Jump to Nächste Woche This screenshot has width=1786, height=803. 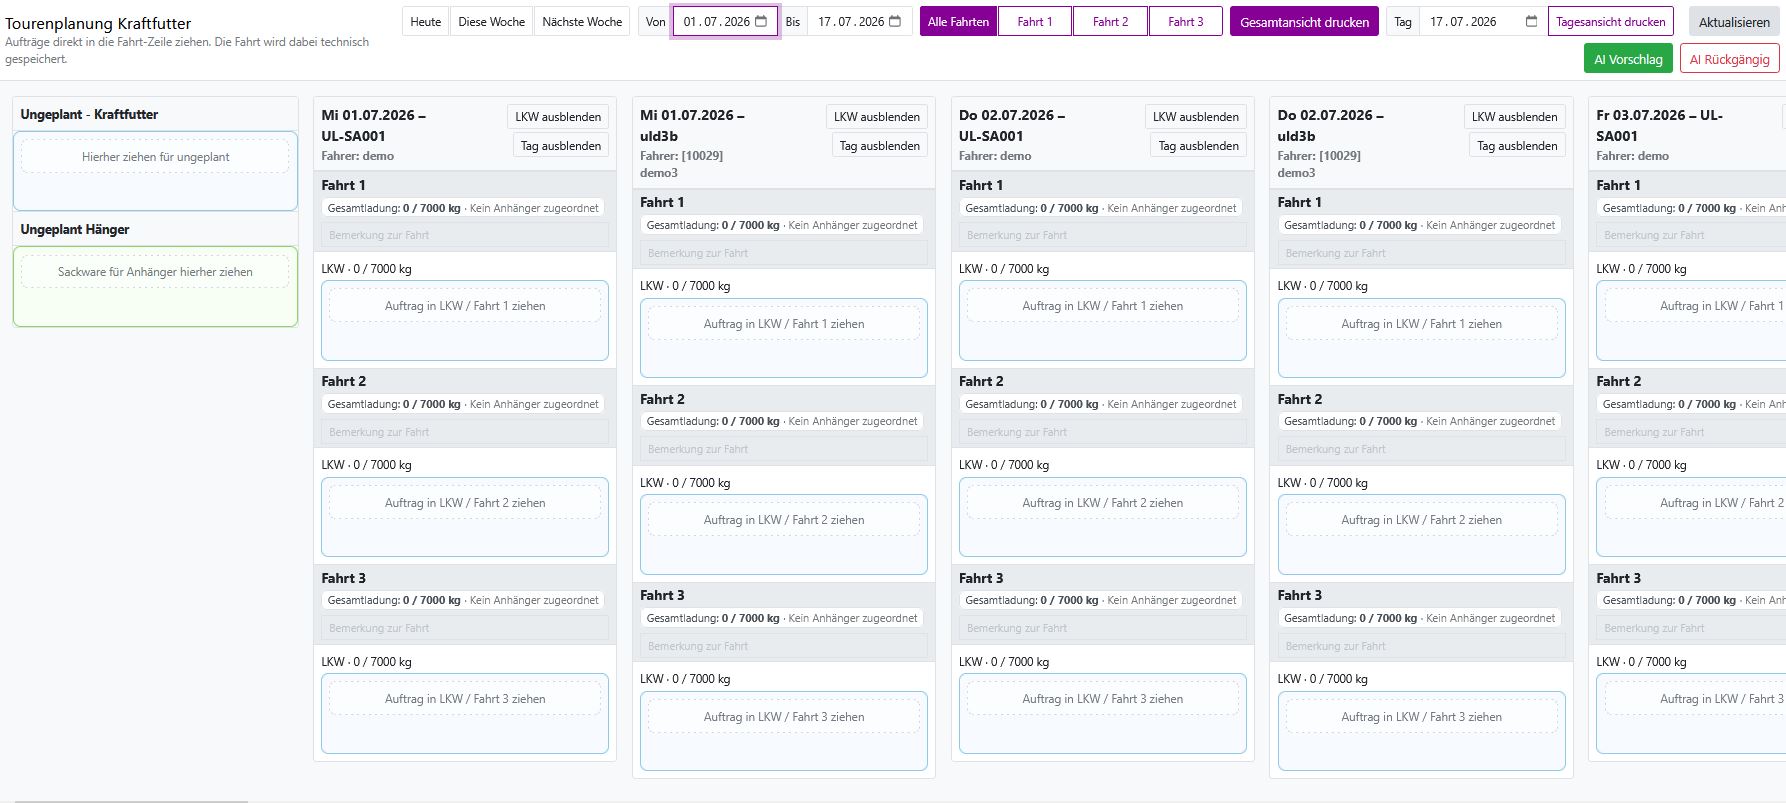(x=582, y=21)
